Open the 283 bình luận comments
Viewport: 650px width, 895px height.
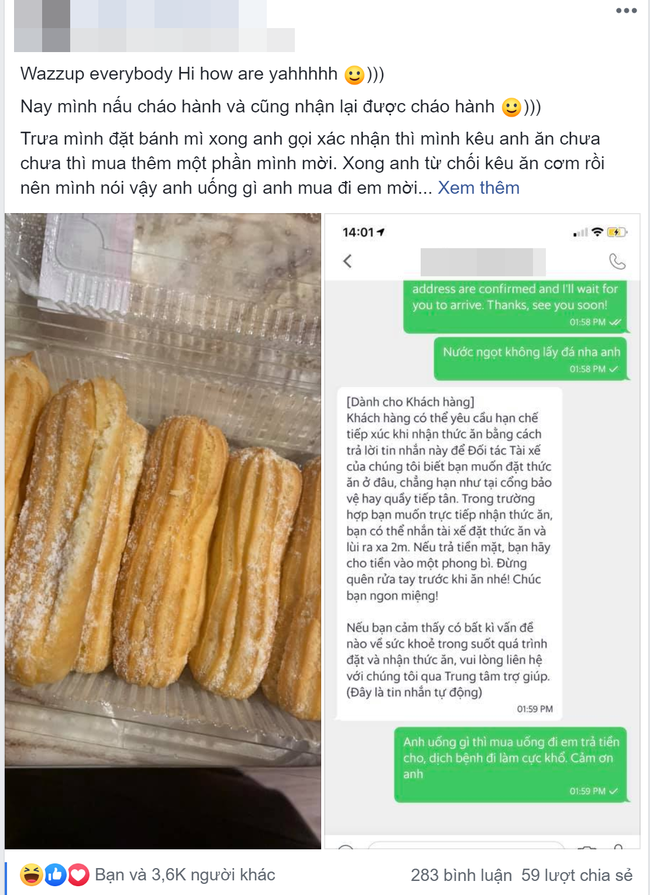461,875
